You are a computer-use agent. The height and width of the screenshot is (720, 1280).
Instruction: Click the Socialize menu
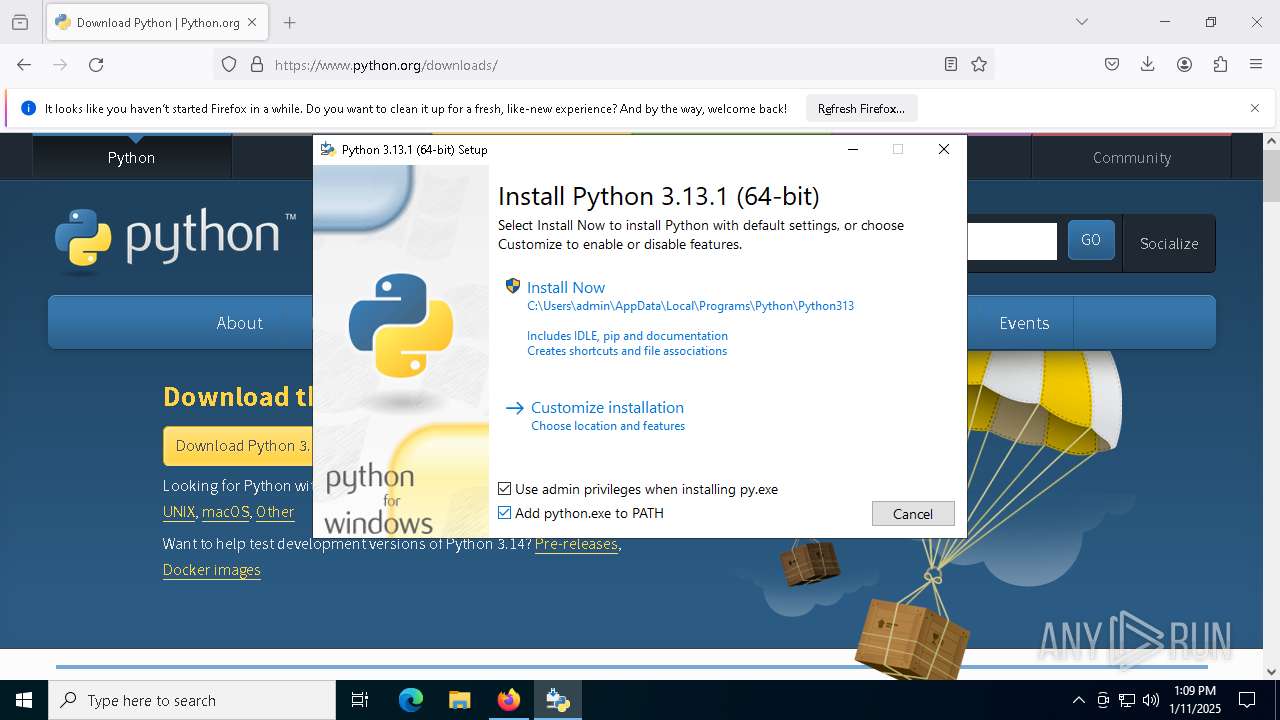[1169, 243]
